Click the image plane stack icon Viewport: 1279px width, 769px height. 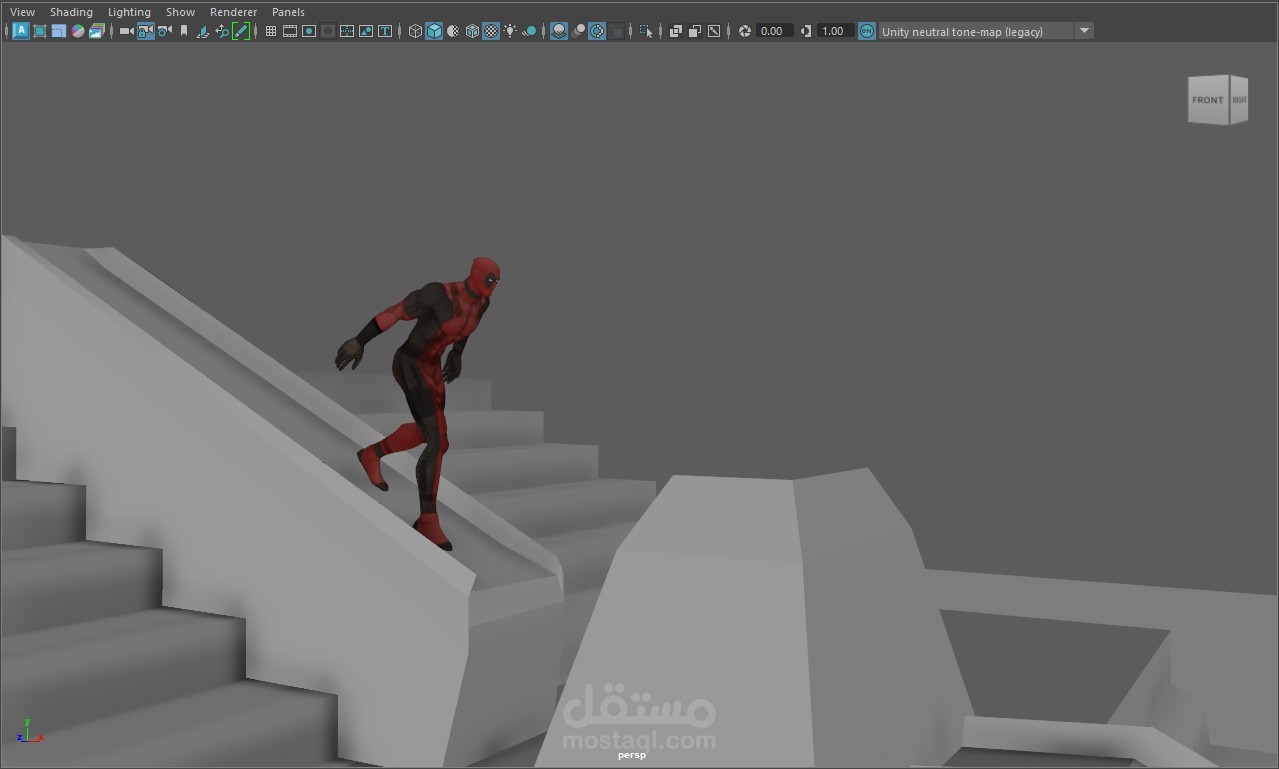coord(96,31)
